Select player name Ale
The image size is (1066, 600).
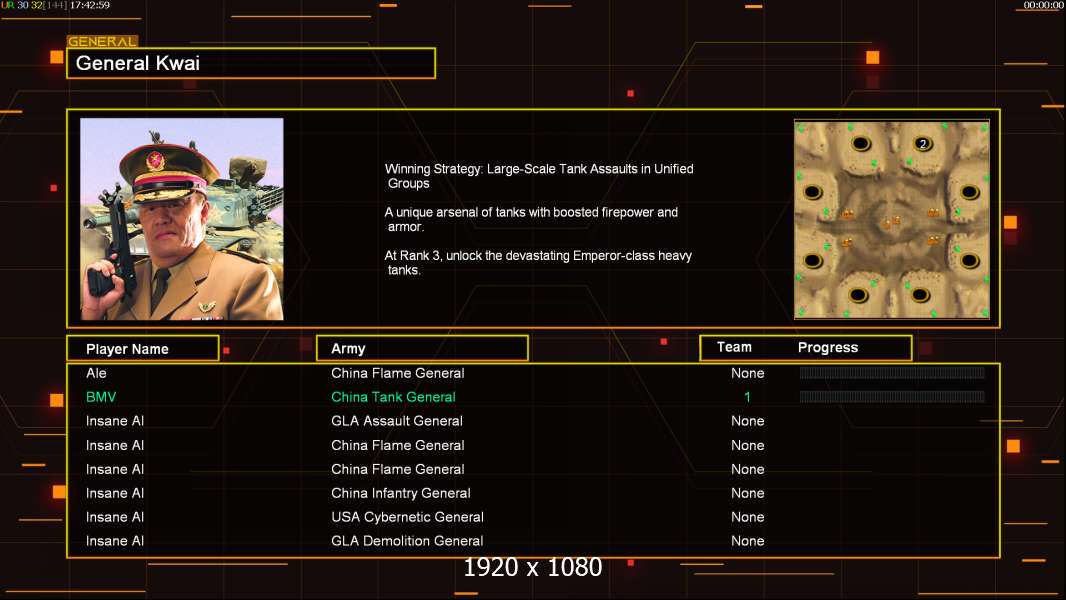(x=97, y=373)
